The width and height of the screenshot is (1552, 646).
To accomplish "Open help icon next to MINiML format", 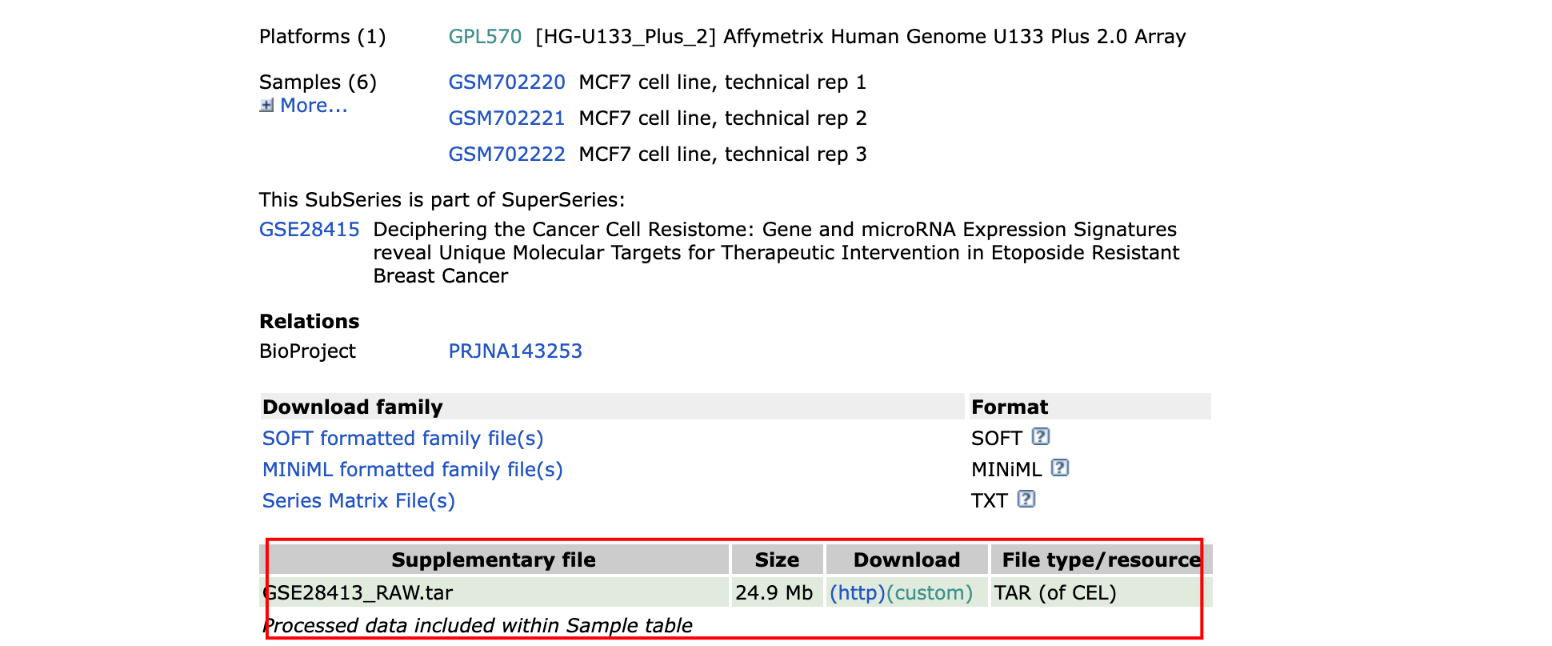I will point(1060,468).
